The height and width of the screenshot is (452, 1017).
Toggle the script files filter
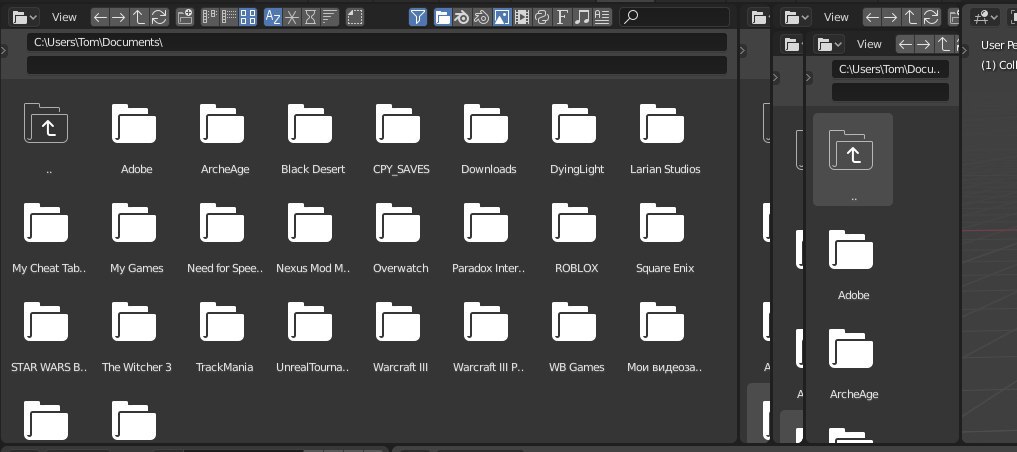[542, 18]
